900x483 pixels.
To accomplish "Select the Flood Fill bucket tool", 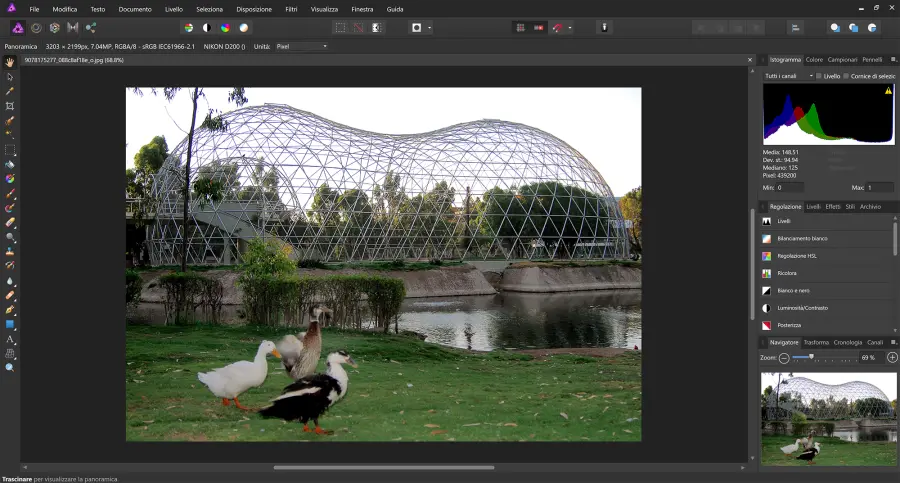I will point(10,164).
